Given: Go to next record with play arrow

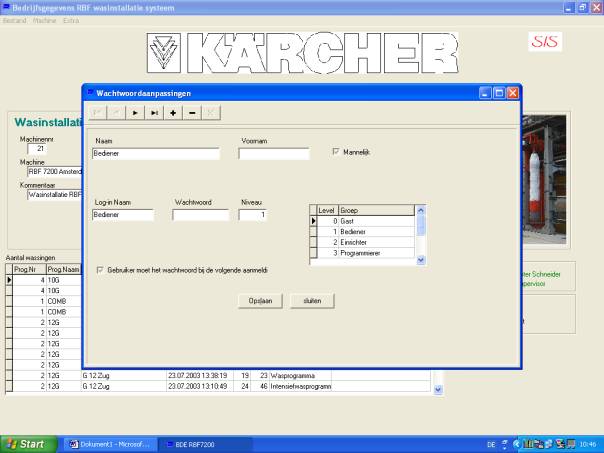Looking at the screenshot, I should pos(135,113).
